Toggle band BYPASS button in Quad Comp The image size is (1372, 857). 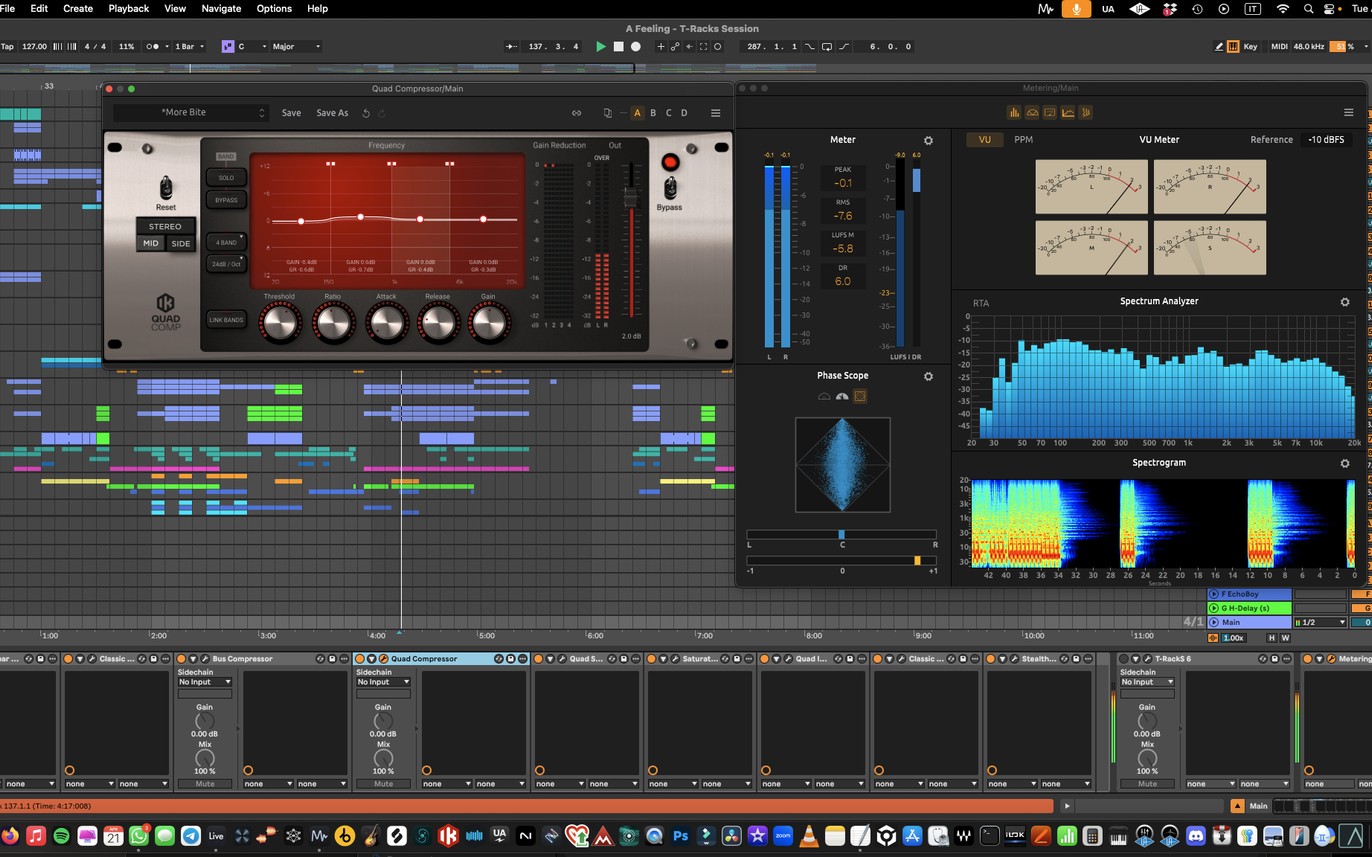[x=226, y=200]
